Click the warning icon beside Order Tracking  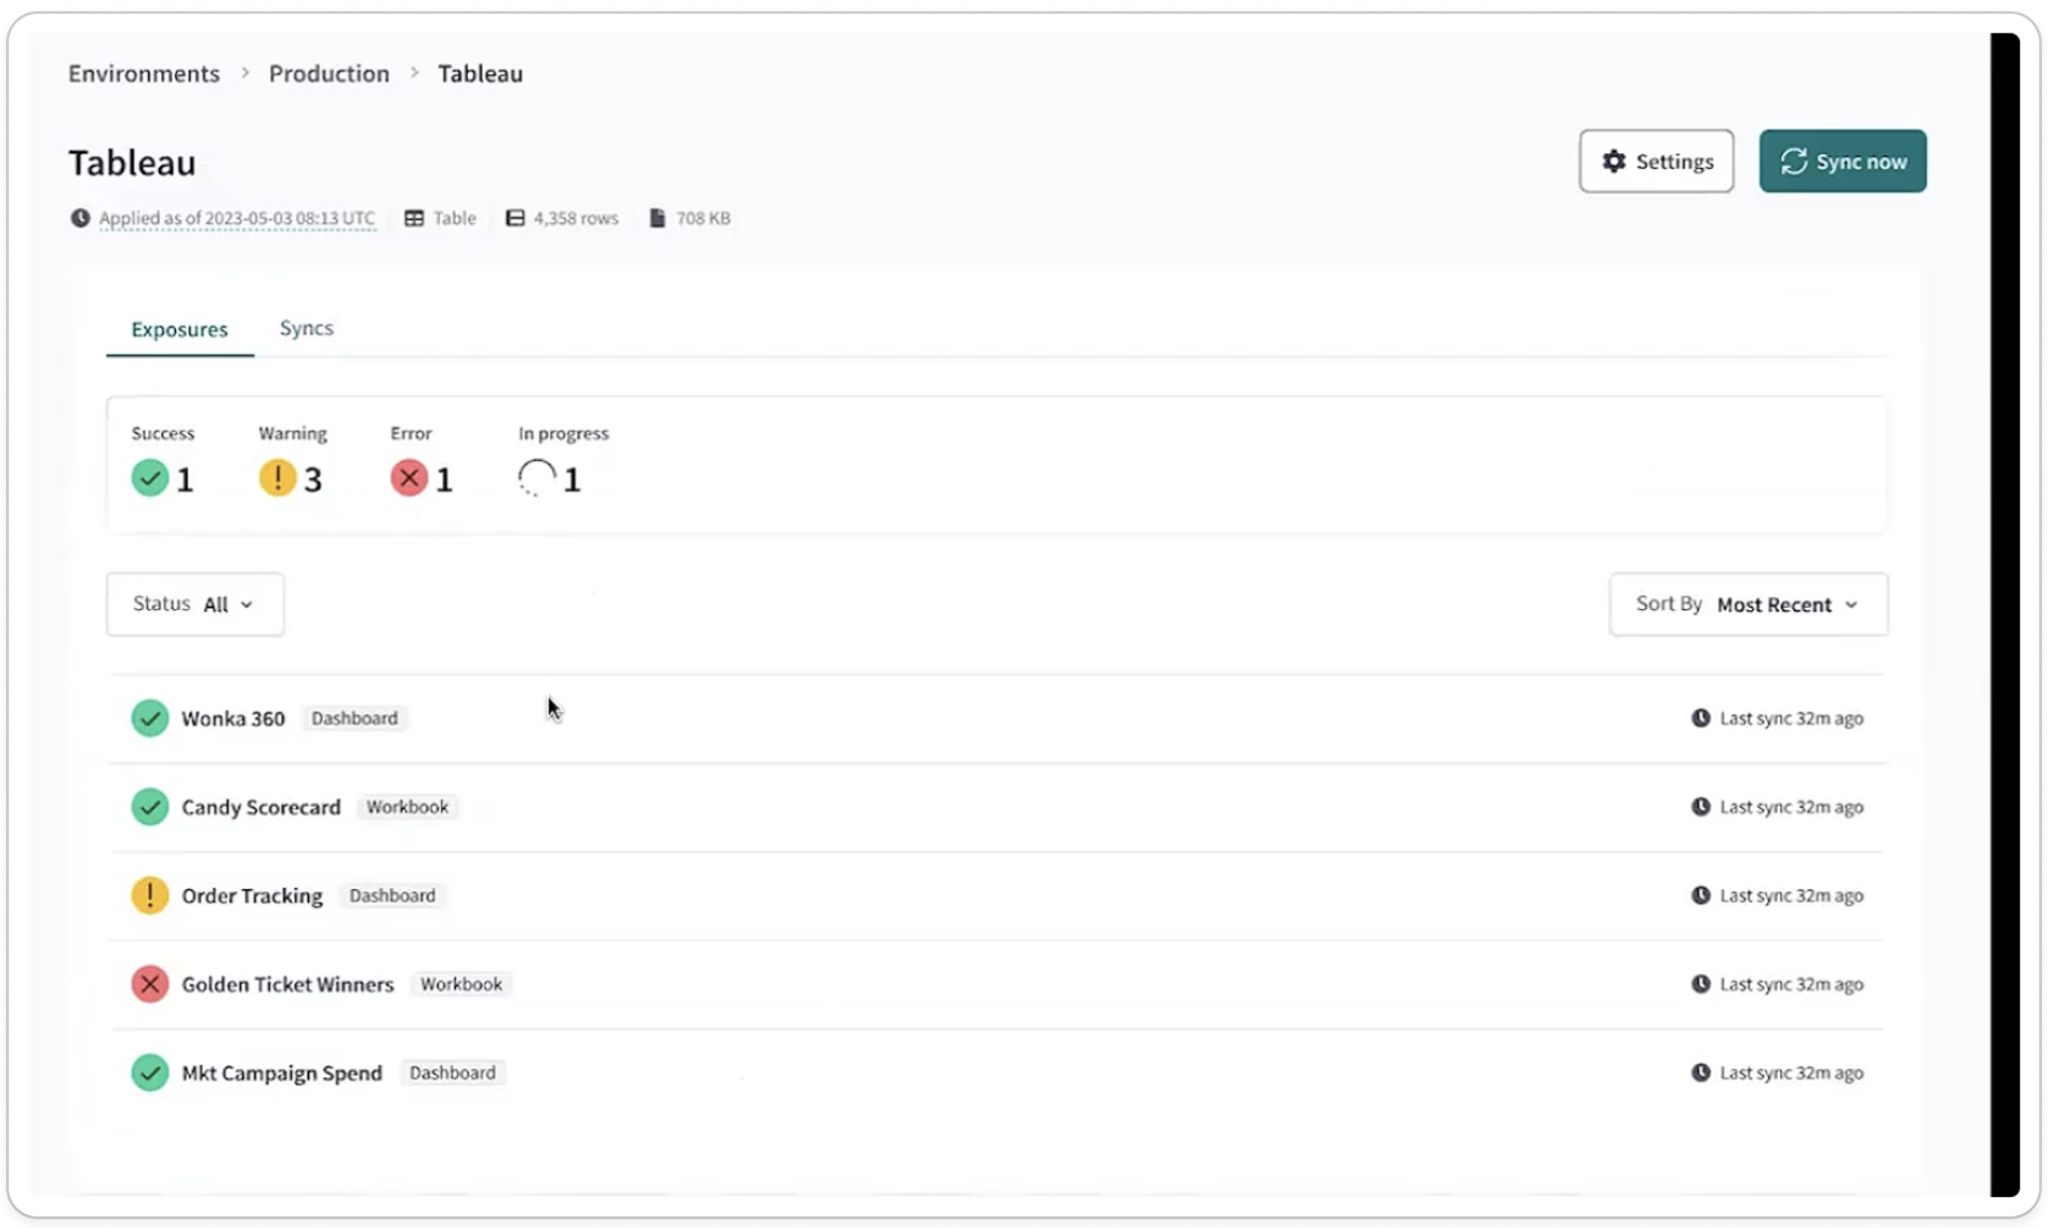tap(149, 895)
